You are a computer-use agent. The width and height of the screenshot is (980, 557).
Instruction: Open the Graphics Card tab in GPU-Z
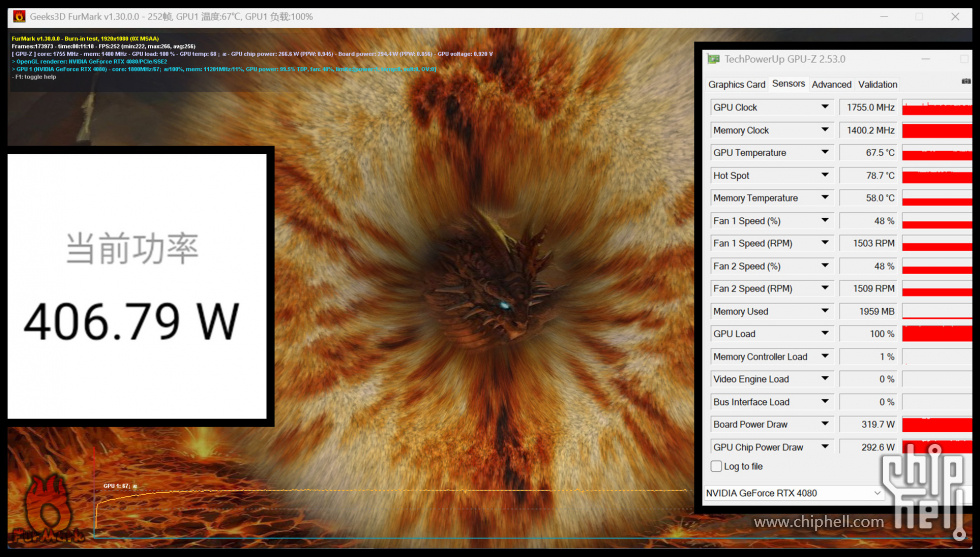[736, 84]
